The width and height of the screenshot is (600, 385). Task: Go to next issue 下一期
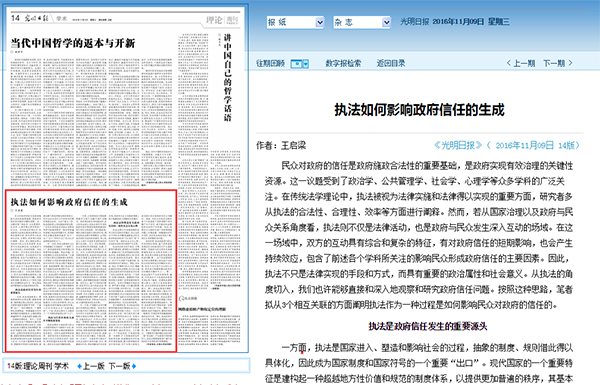coord(554,63)
